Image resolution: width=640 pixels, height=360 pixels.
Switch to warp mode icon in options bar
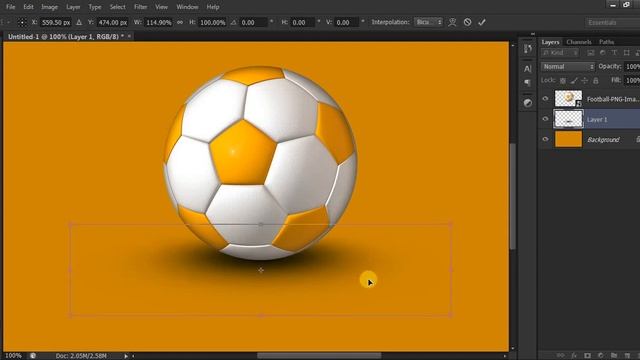click(x=452, y=22)
